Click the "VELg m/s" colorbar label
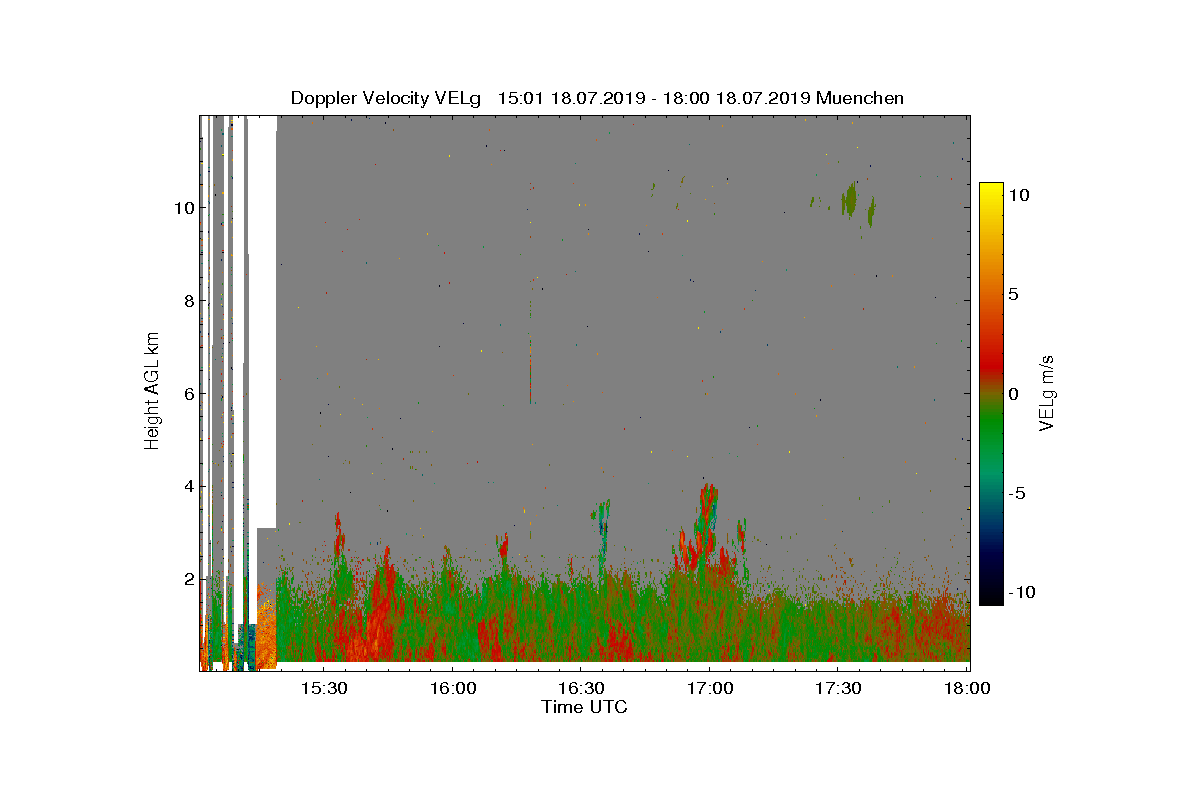1200x800 pixels. [x=1047, y=392]
